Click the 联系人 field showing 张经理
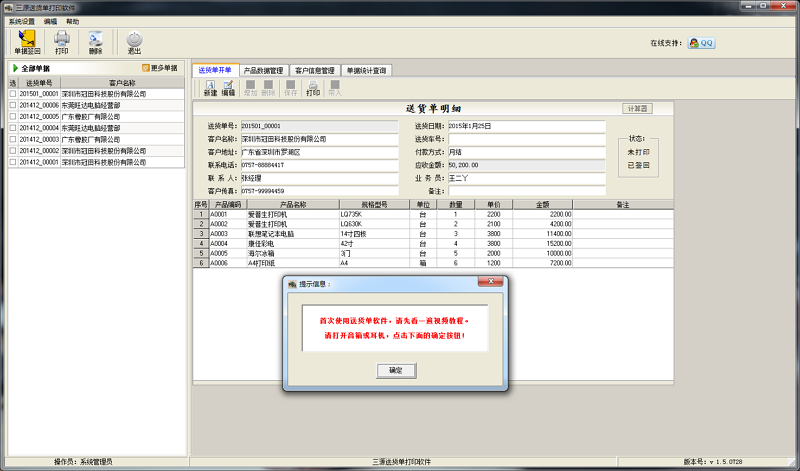This screenshot has width=800, height=471. coord(319,178)
